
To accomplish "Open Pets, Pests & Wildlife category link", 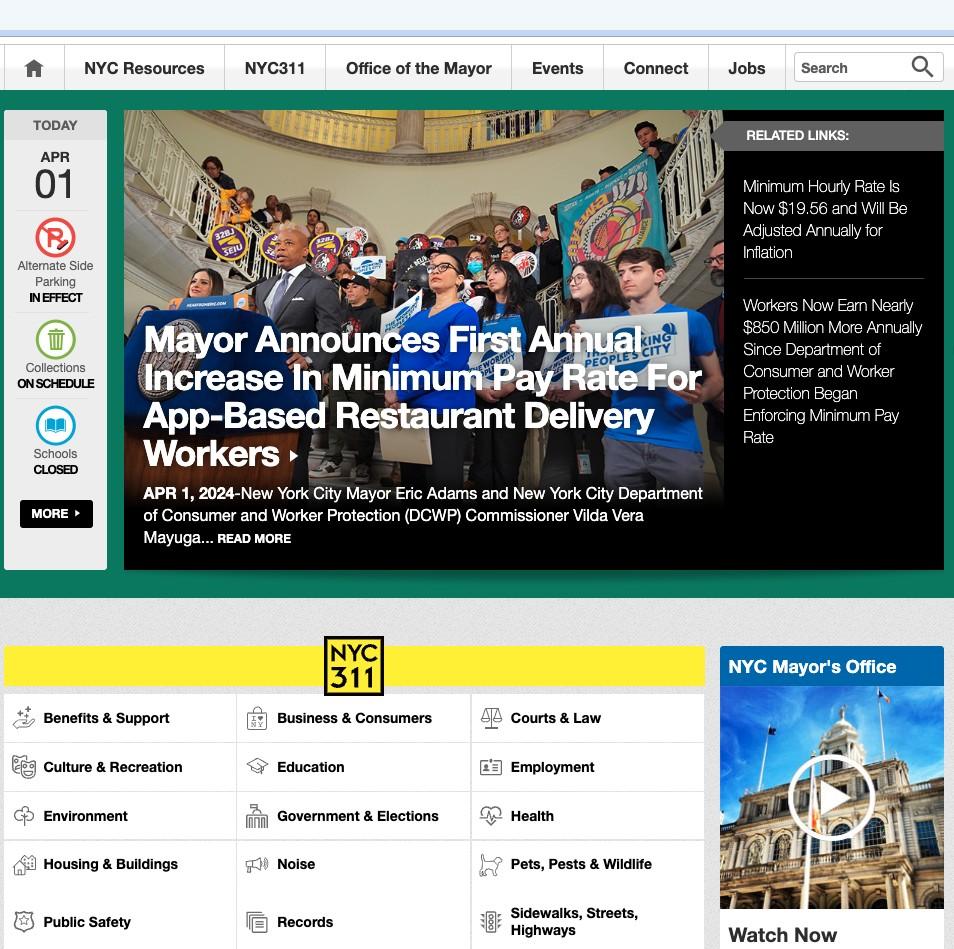I will pos(580,864).
